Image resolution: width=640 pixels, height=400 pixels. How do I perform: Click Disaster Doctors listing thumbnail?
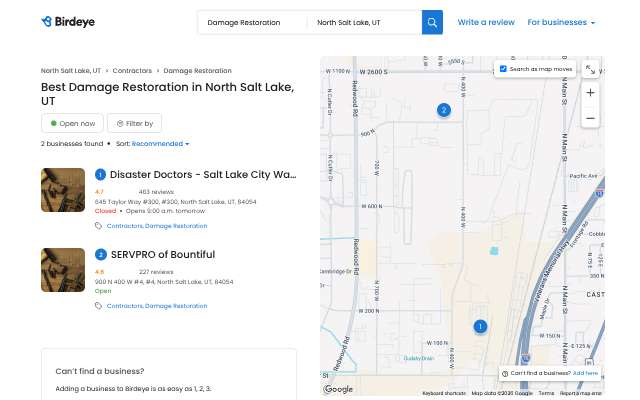(63, 190)
